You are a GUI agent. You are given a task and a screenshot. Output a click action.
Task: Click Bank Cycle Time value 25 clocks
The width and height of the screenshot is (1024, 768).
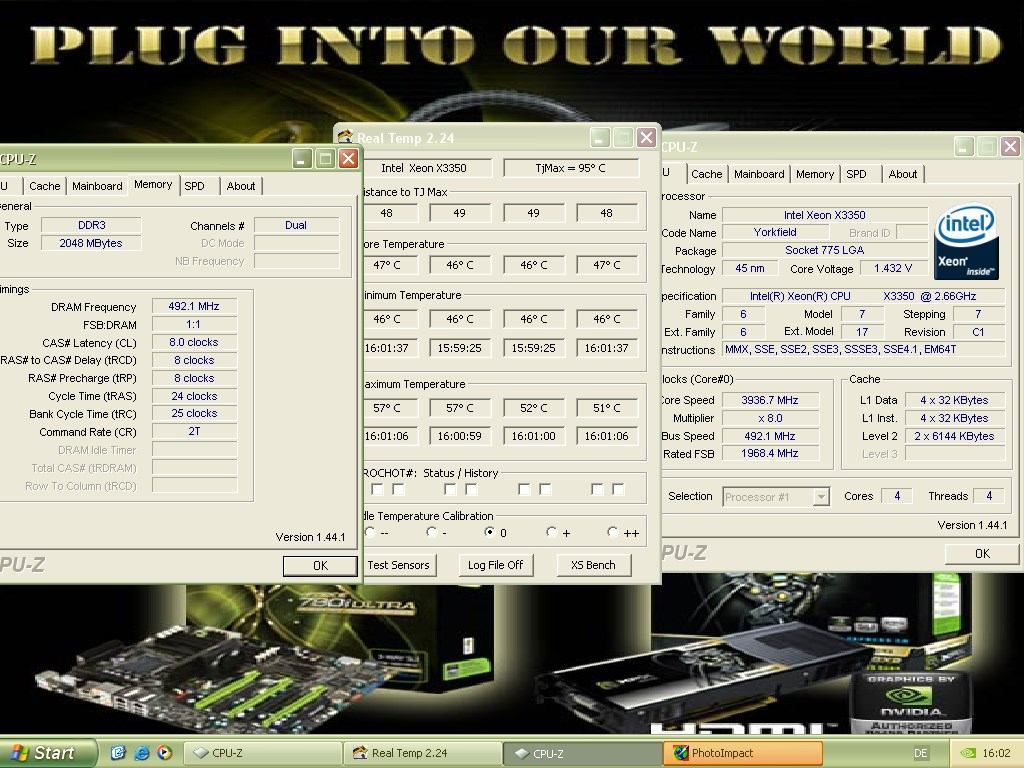[194, 413]
